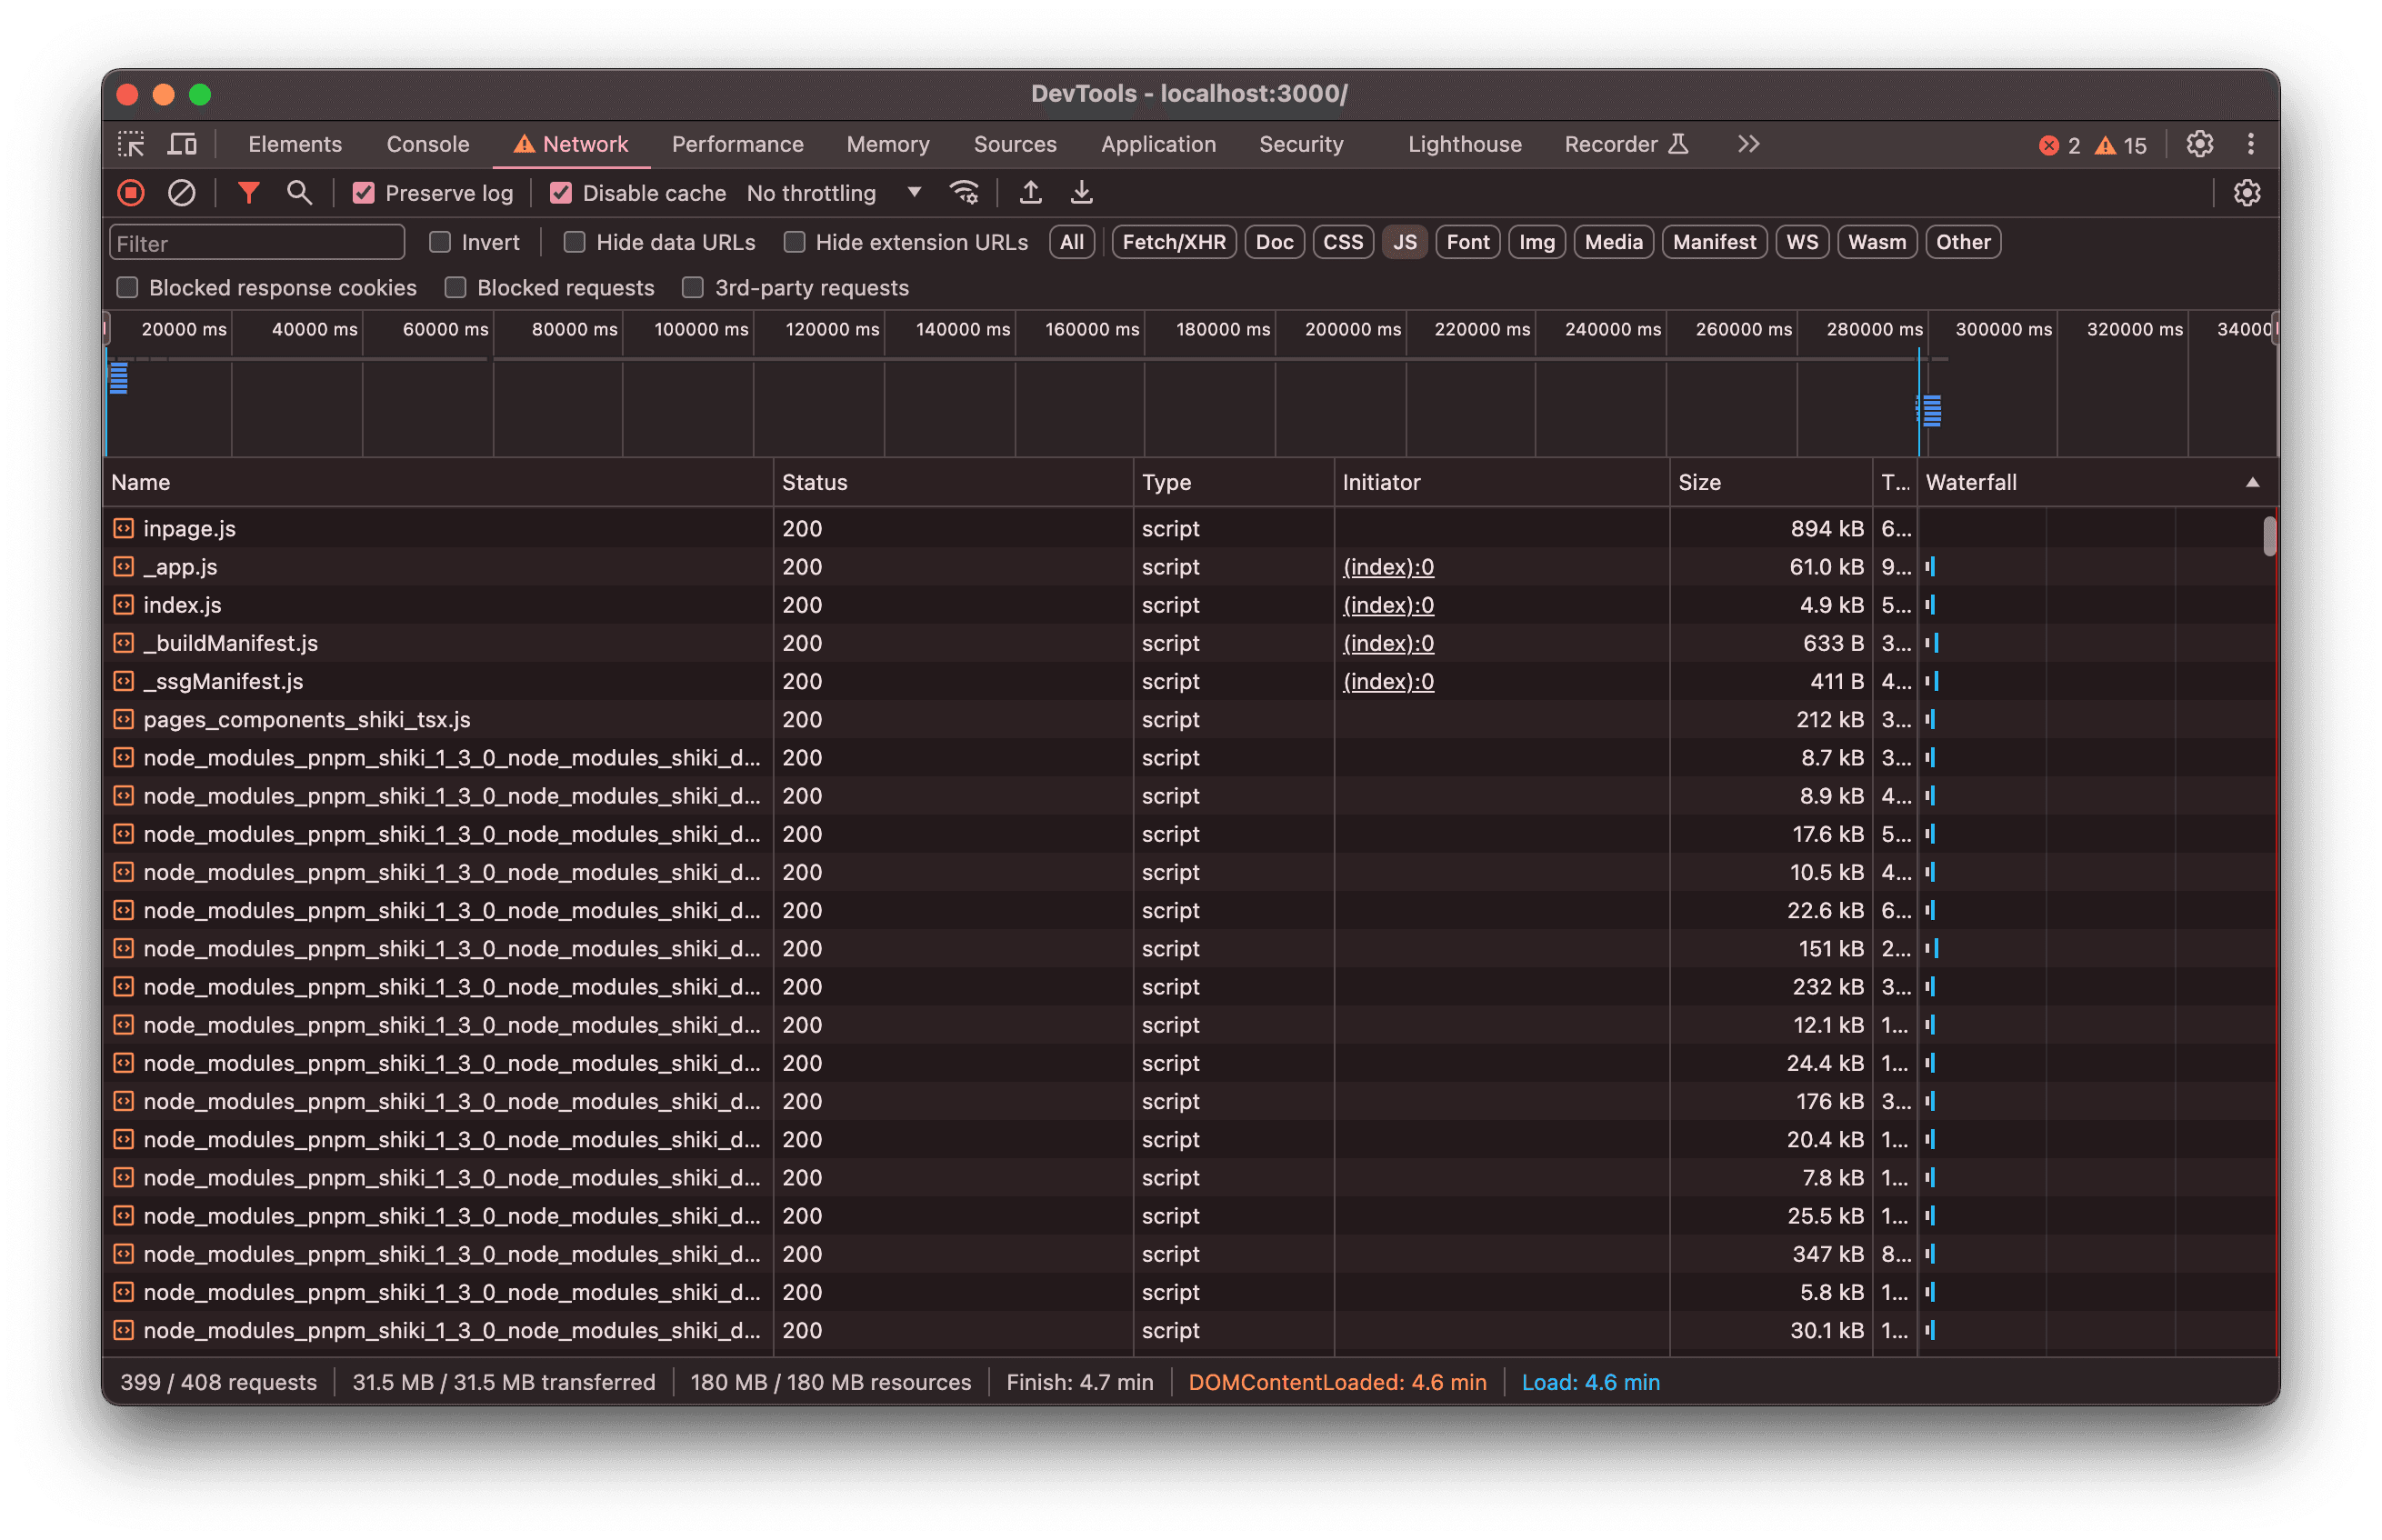
Task: Click the Recorder flask icon
Action: [x=1678, y=144]
